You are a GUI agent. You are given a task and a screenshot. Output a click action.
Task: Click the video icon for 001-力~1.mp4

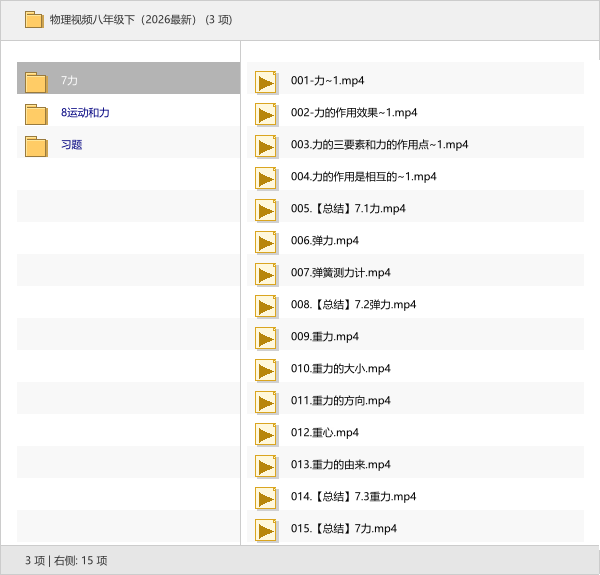pos(266,81)
